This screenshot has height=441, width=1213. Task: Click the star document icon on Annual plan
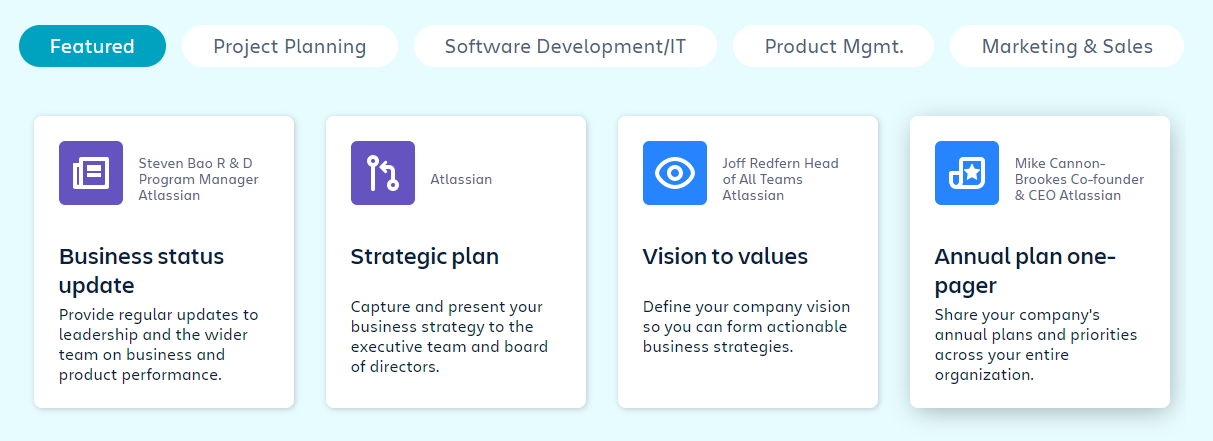click(x=967, y=173)
